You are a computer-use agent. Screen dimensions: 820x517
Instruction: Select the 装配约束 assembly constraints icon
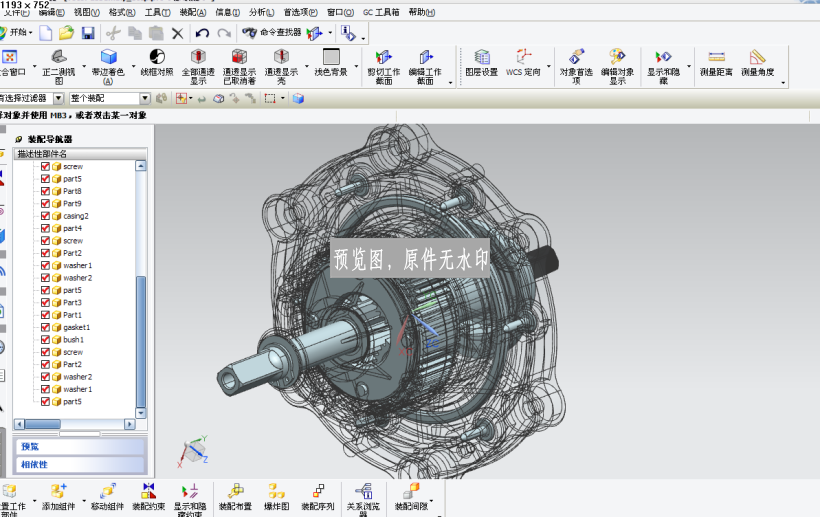pos(149,497)
